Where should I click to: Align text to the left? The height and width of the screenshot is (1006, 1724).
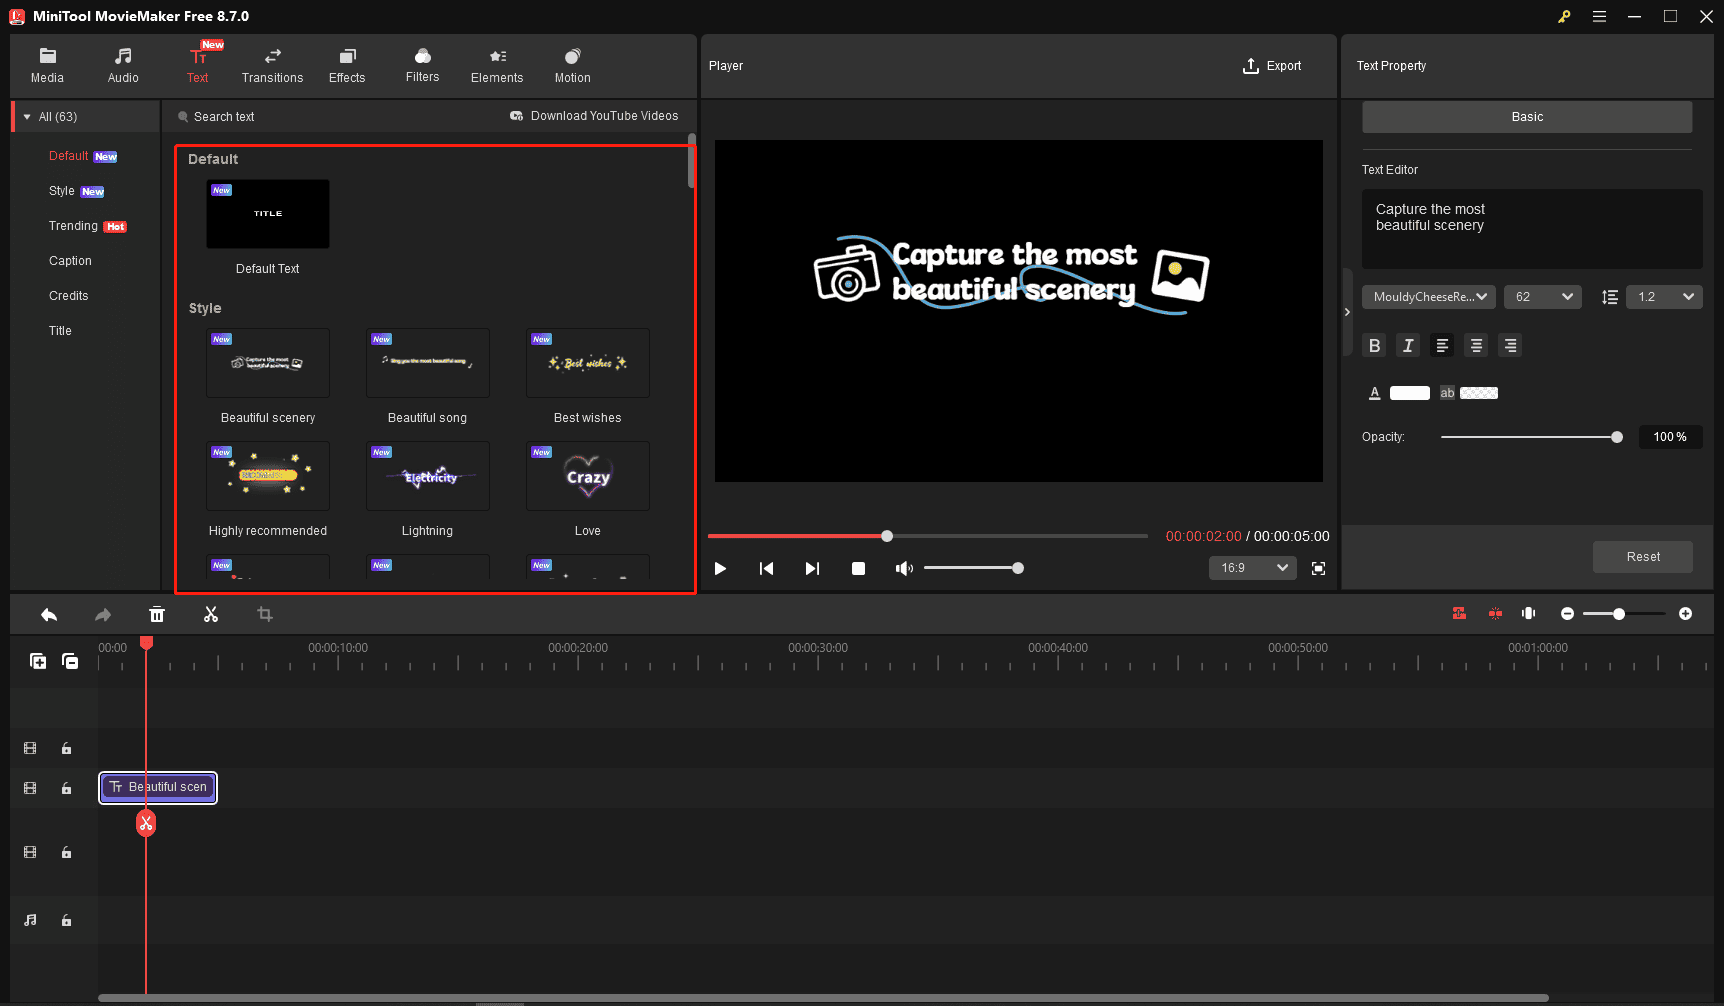(x=1442, y=345)
